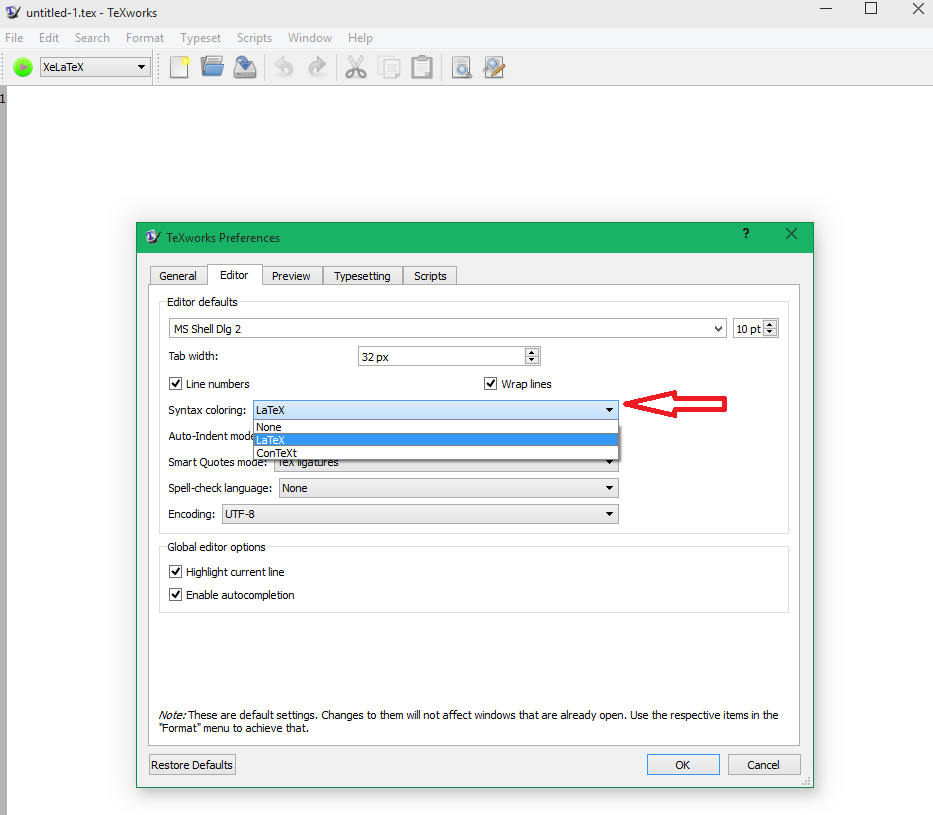The image size is (933, 815).
Task: Open the Encoding UTF-8 dropdown
Action: [420, 514]
